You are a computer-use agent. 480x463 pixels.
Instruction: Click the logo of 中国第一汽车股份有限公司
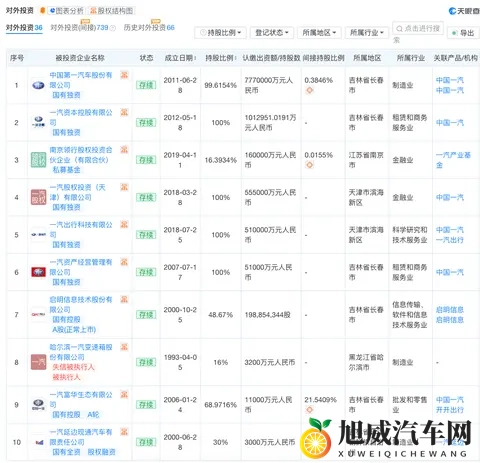pos(38,85)
